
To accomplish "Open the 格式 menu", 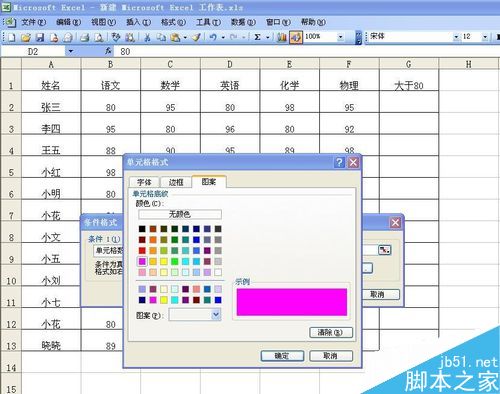I will (173, 22).
